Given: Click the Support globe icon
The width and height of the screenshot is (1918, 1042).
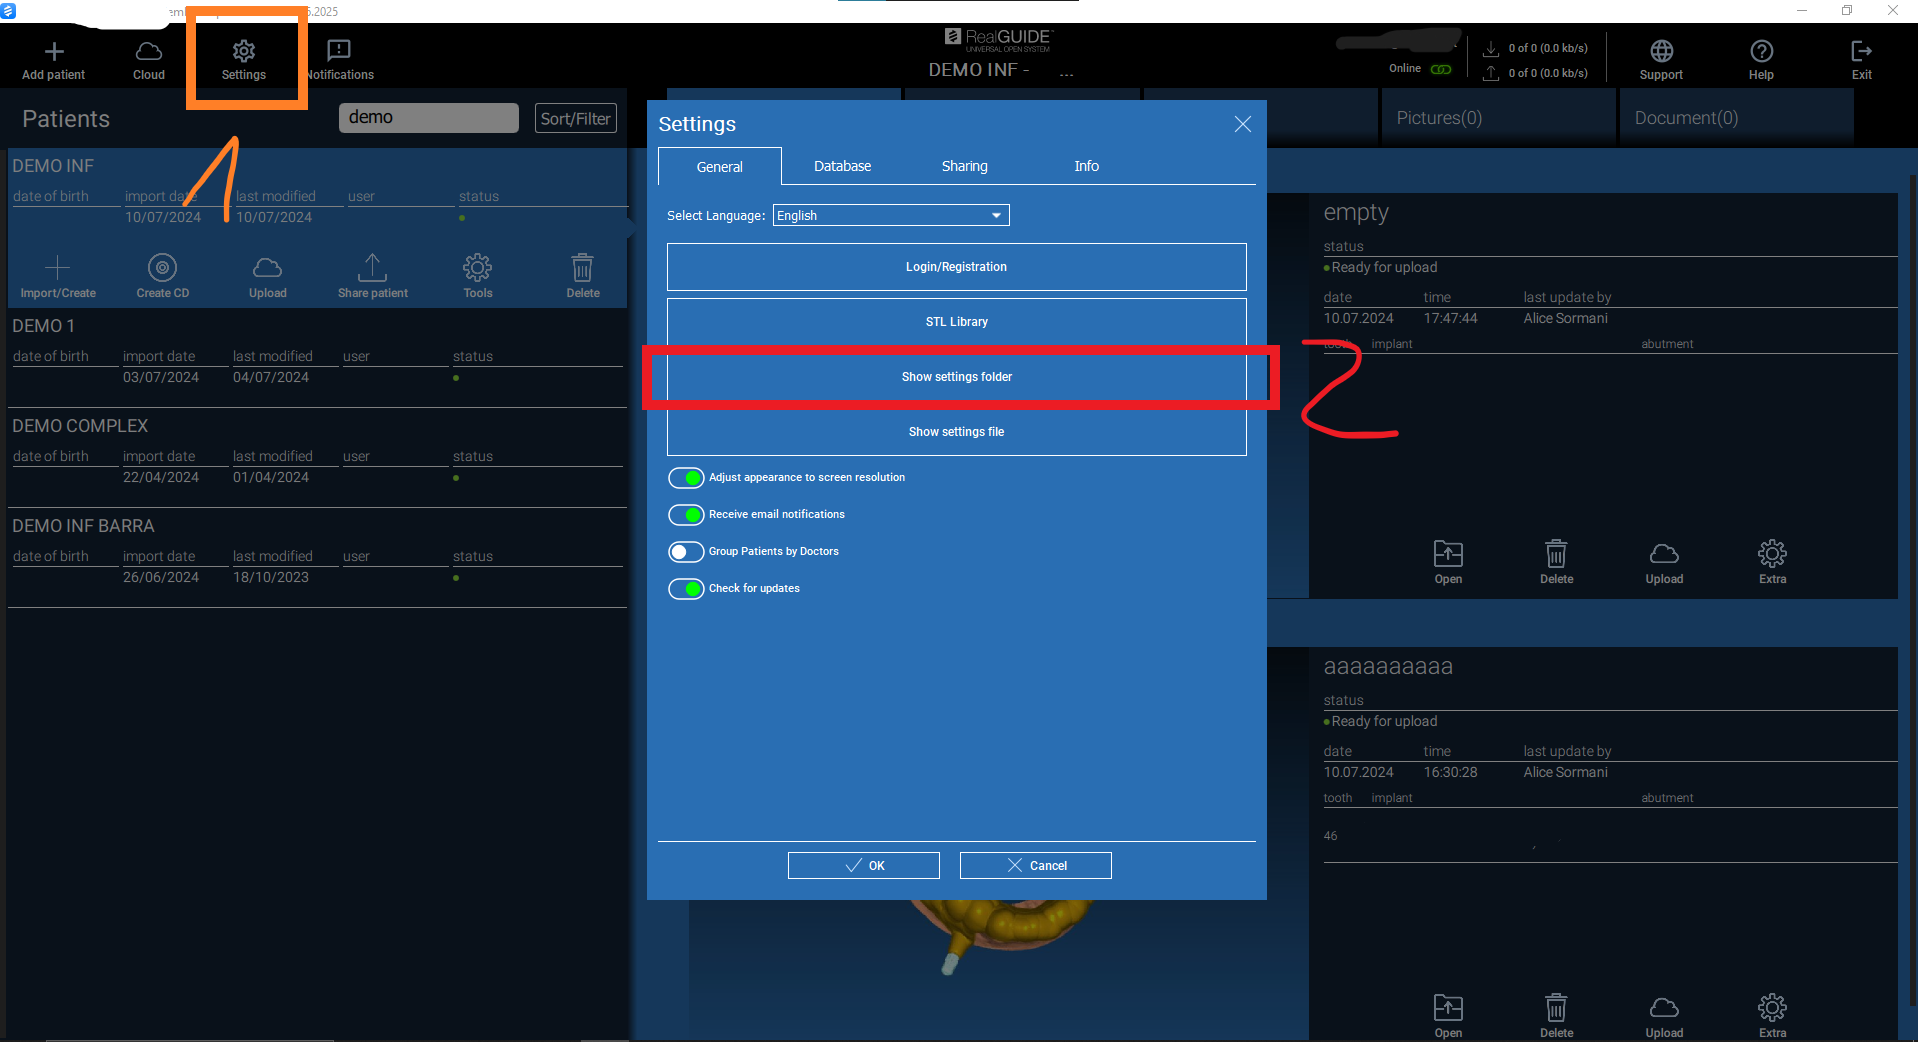Looking at the screenshot, I should [x=1661, y=52].
